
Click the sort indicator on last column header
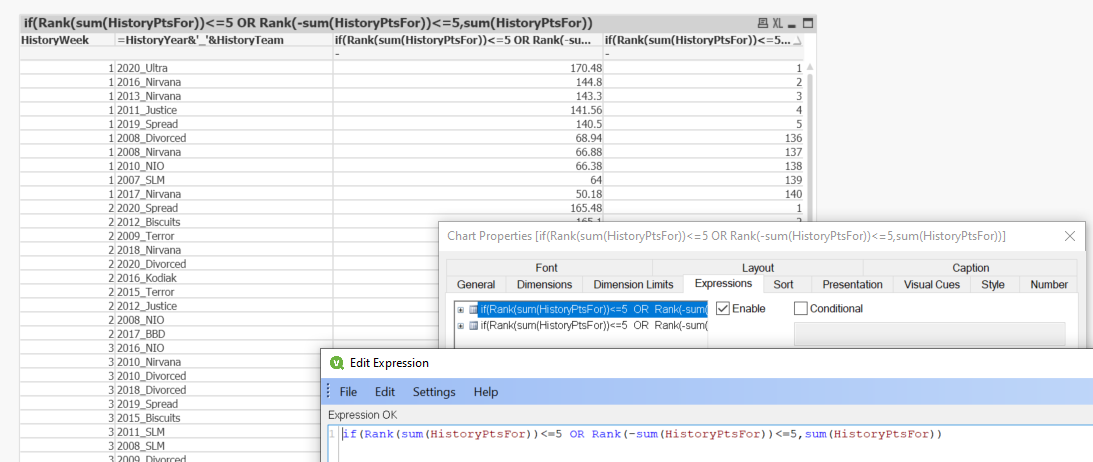point(797,40)
